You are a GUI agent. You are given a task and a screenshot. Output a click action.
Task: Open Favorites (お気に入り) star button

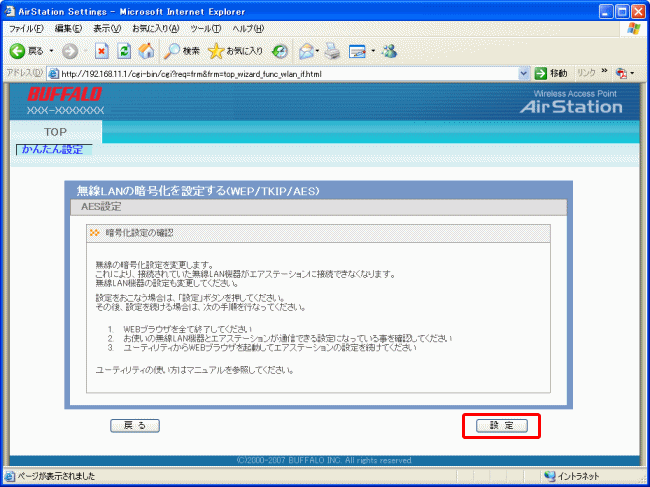click(236, 50)
